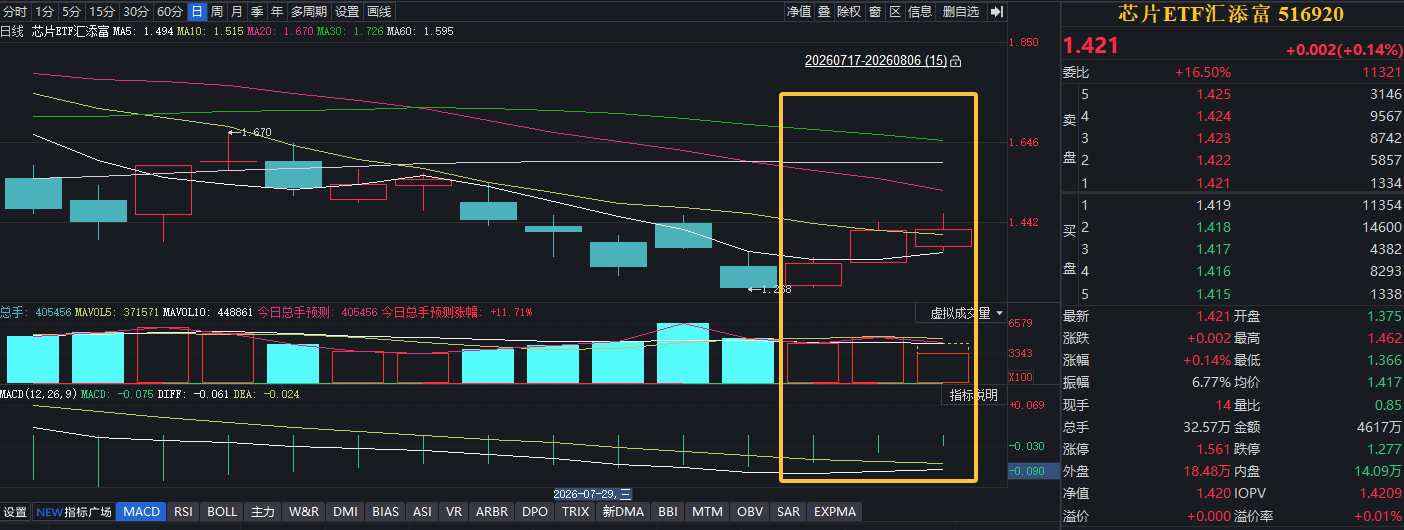Collapse side panel with arrow icon
This screenshot has height=530, width=1404.
[996, 12]
